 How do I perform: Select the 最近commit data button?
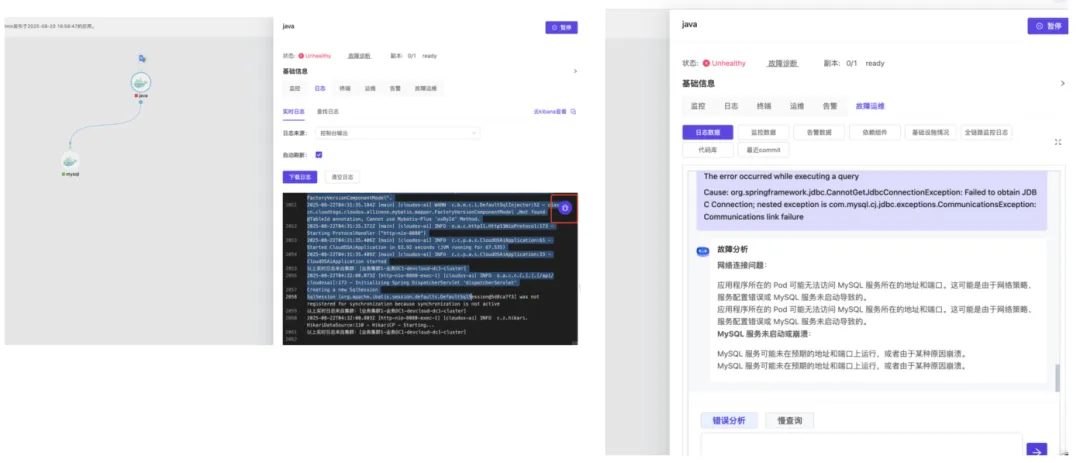point(763,150)
